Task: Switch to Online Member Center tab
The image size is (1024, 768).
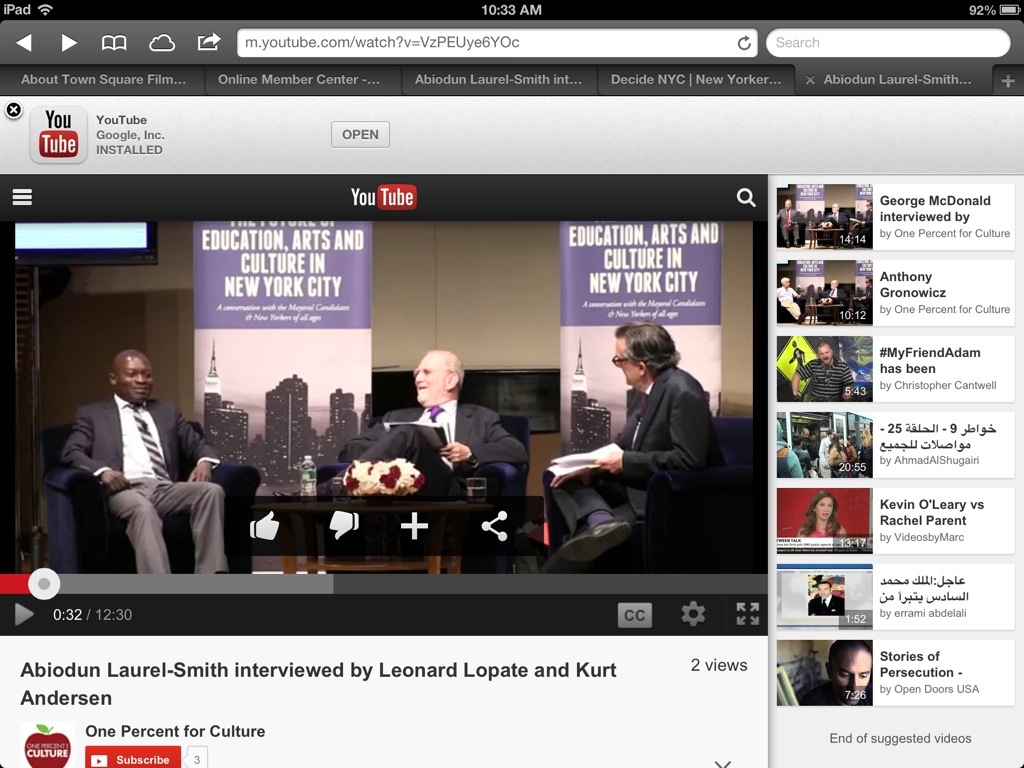Action: pos(299,80)
